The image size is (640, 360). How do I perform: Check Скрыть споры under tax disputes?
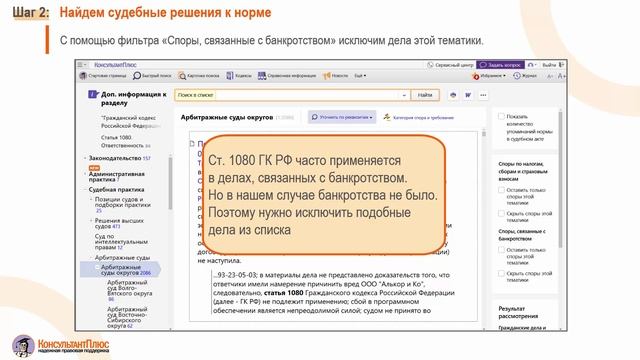[501, 213]
